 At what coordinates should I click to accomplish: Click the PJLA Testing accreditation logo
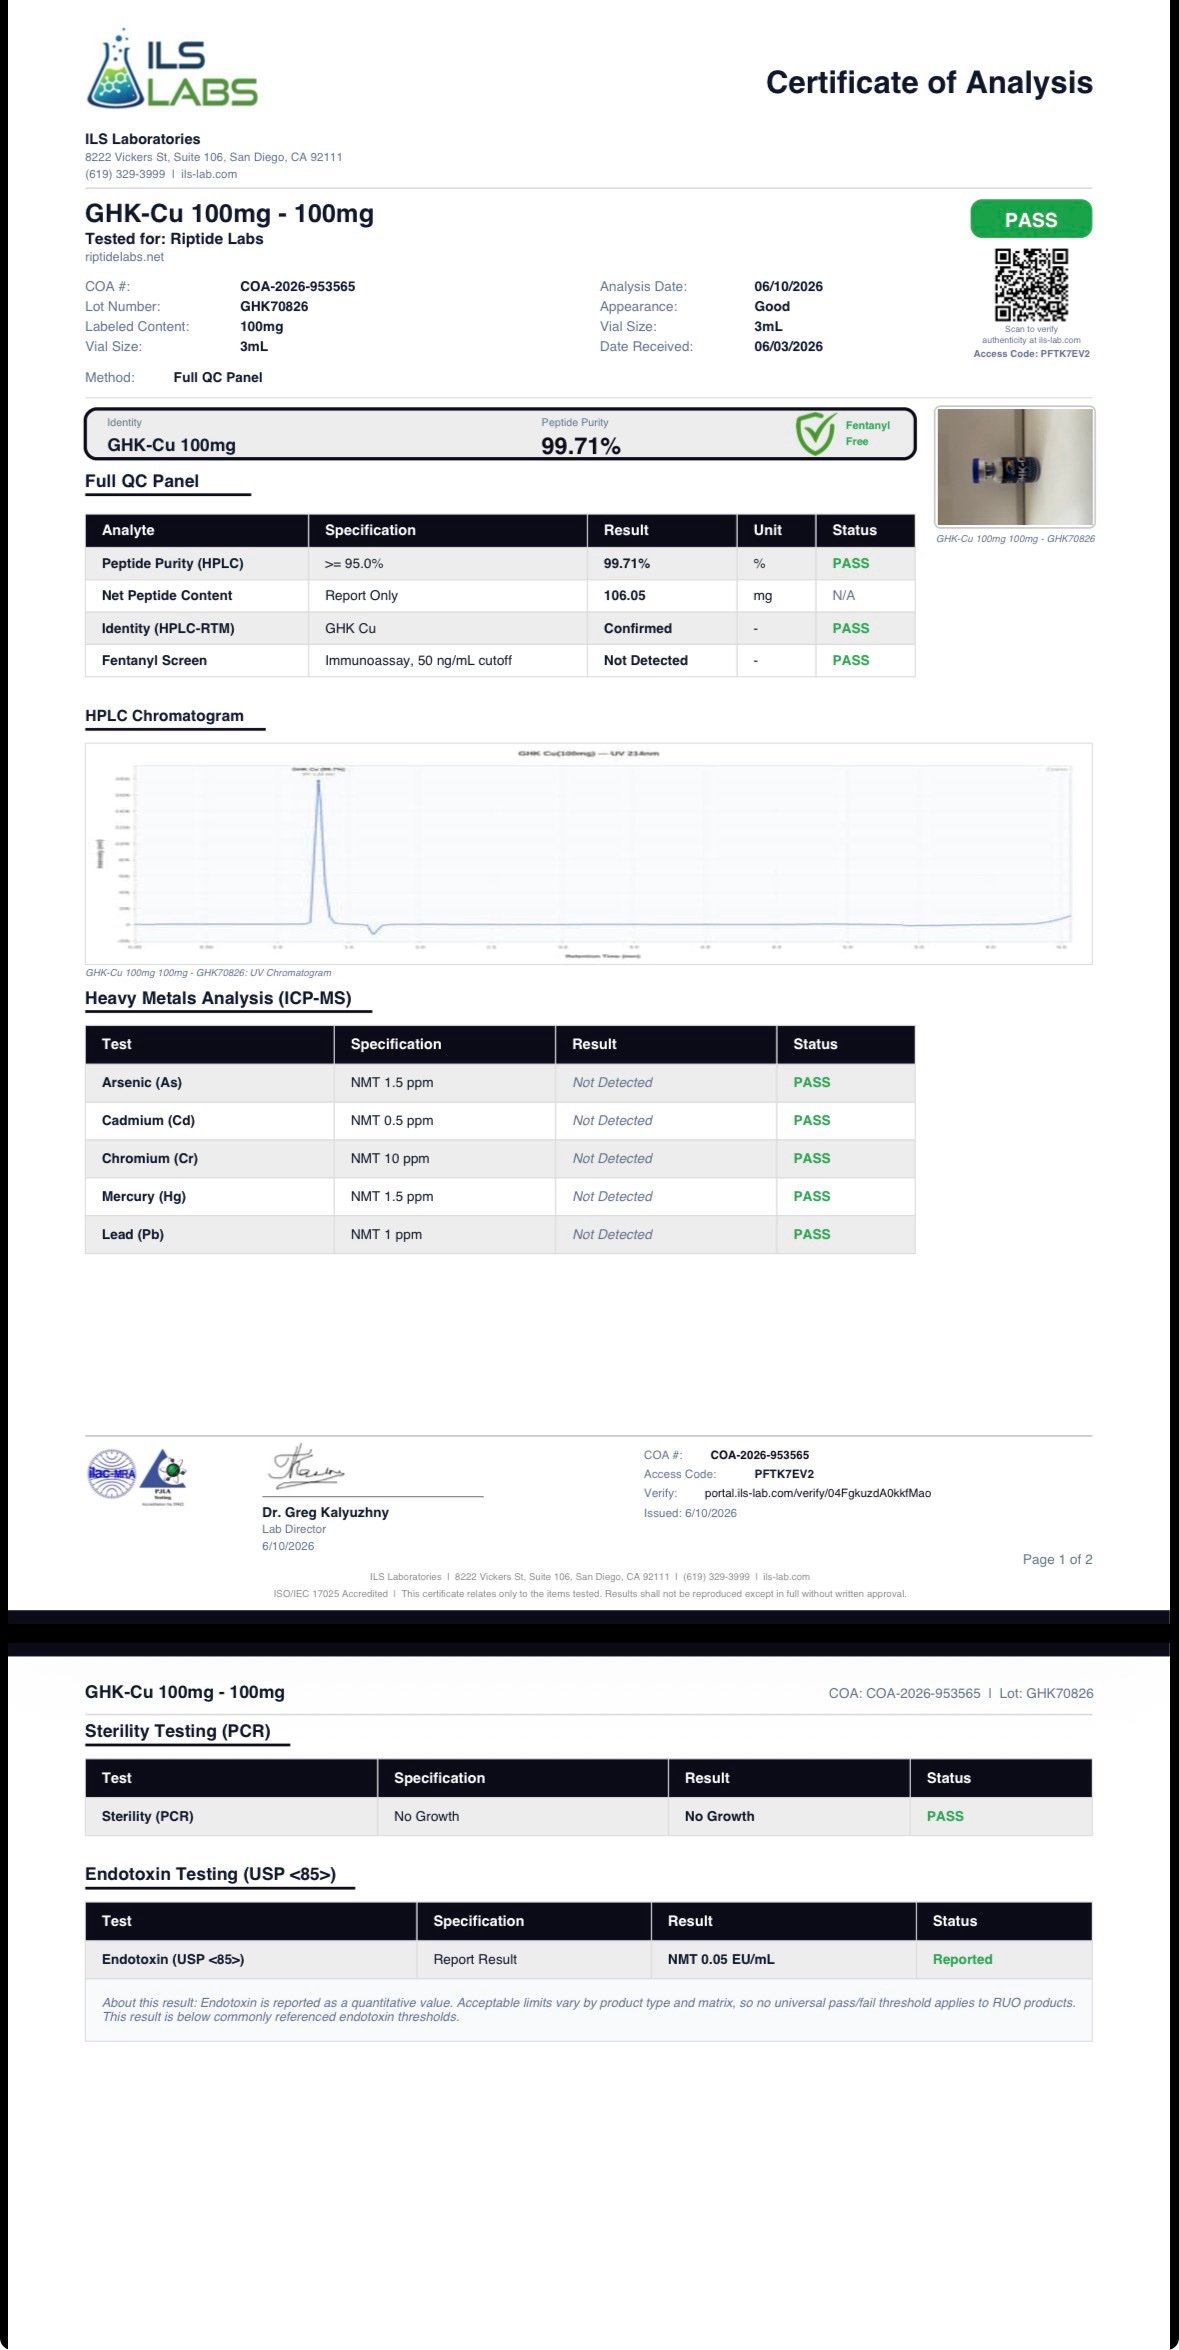pos(163,1476)
